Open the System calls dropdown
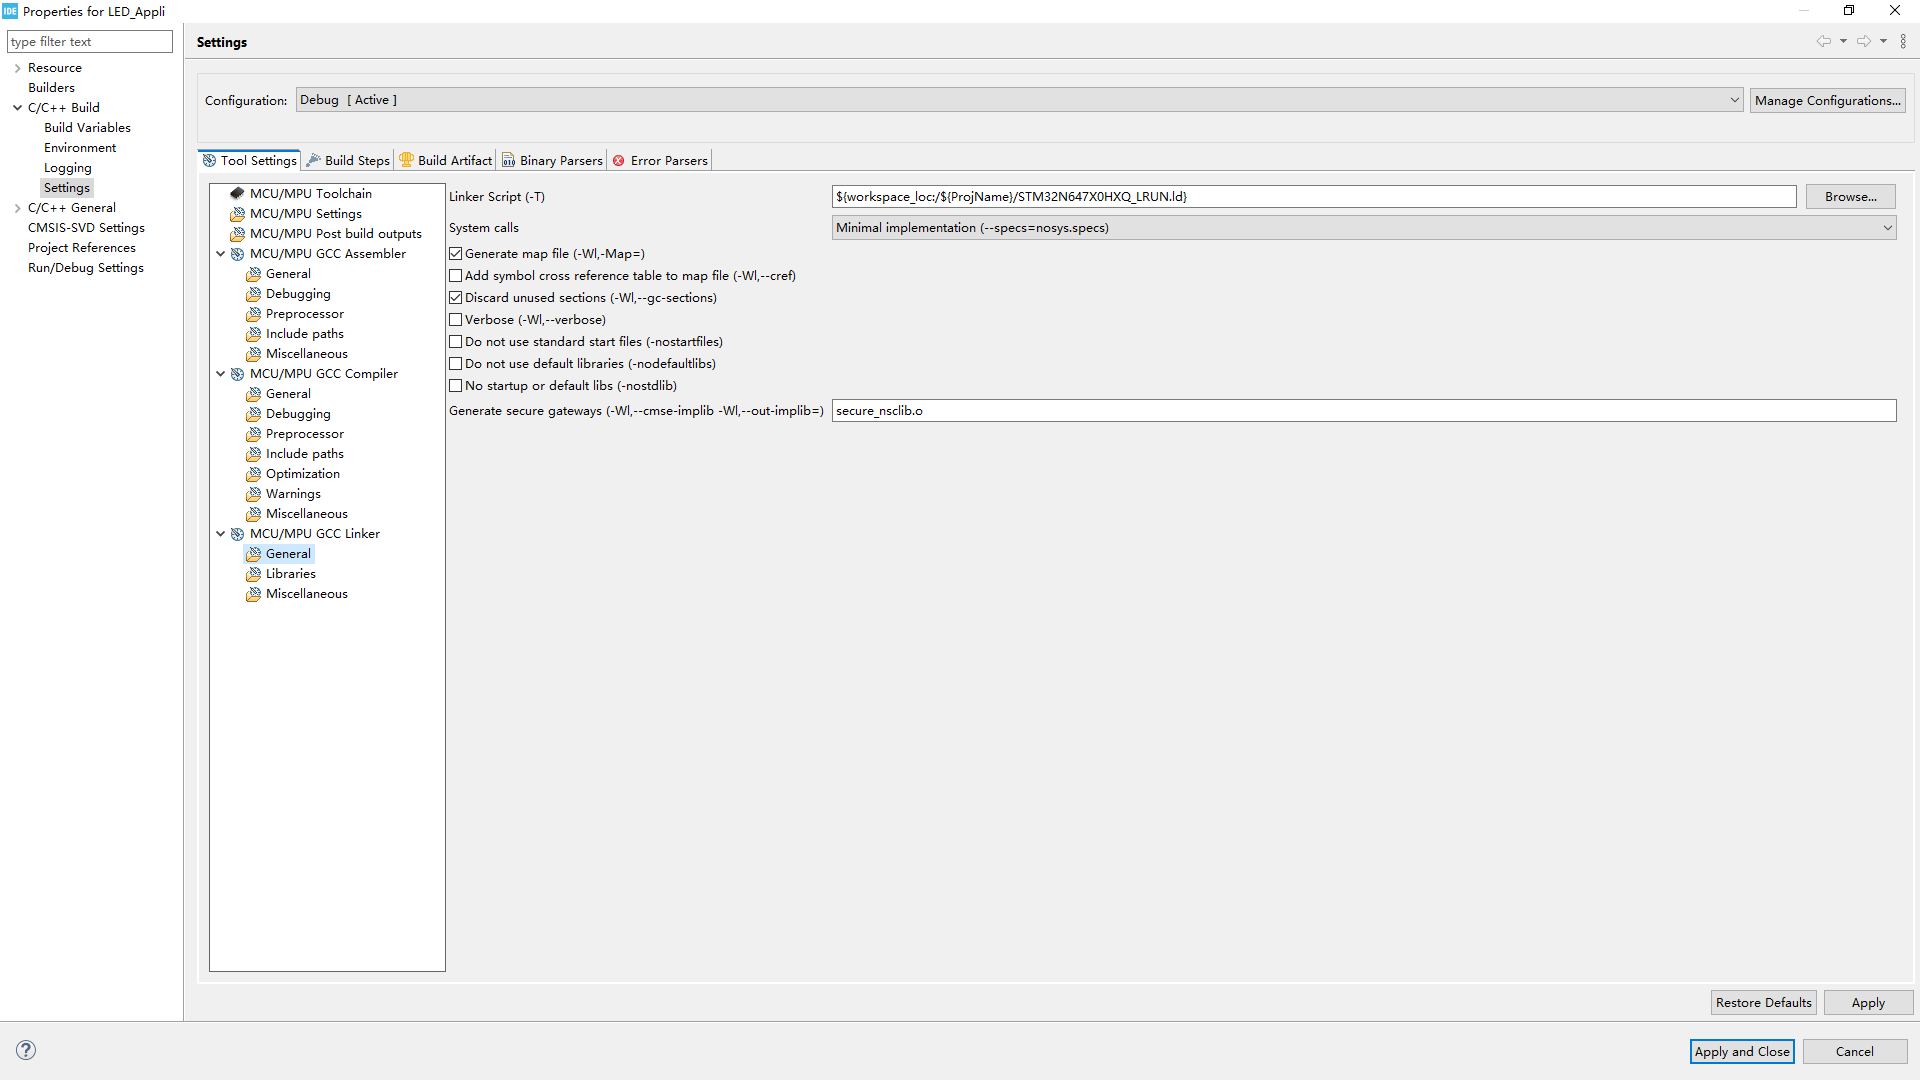 click(1364, 228)
